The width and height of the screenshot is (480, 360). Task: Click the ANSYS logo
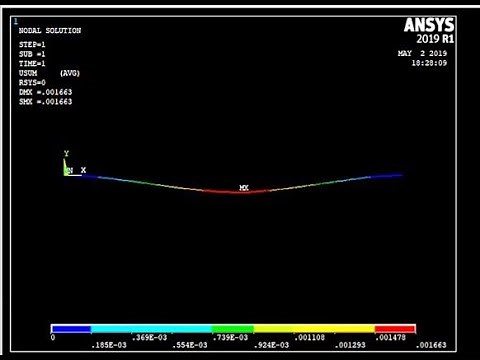click(x=429, y=25)
